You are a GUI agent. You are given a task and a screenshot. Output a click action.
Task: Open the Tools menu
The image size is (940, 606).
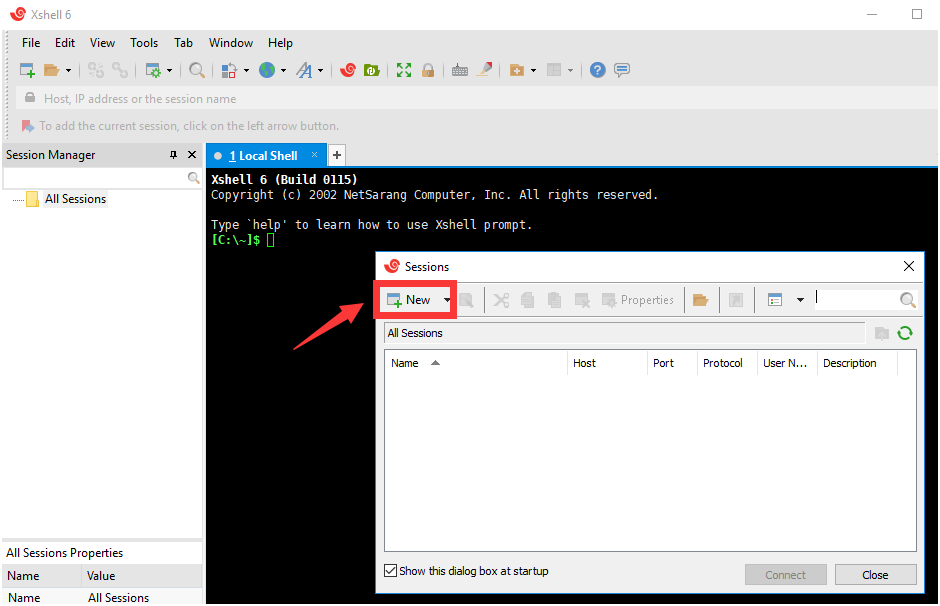click(144, 43)
